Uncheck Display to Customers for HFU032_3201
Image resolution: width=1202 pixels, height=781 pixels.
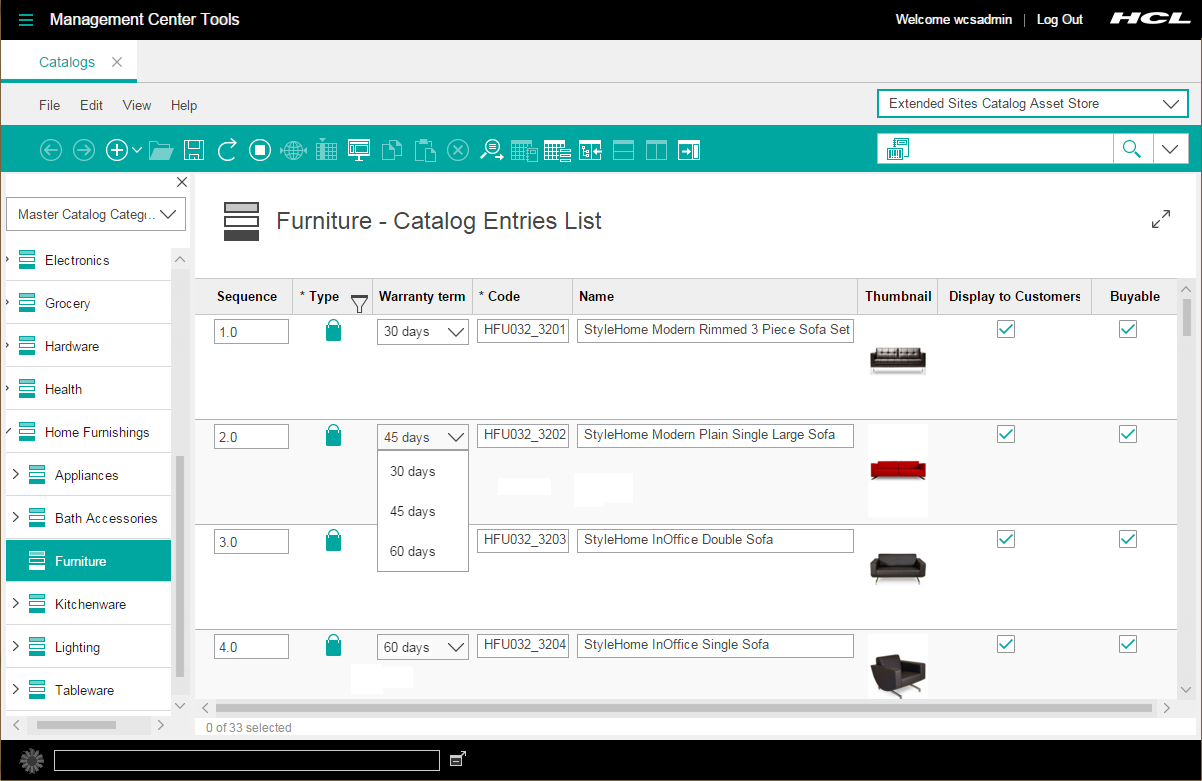1006,329
